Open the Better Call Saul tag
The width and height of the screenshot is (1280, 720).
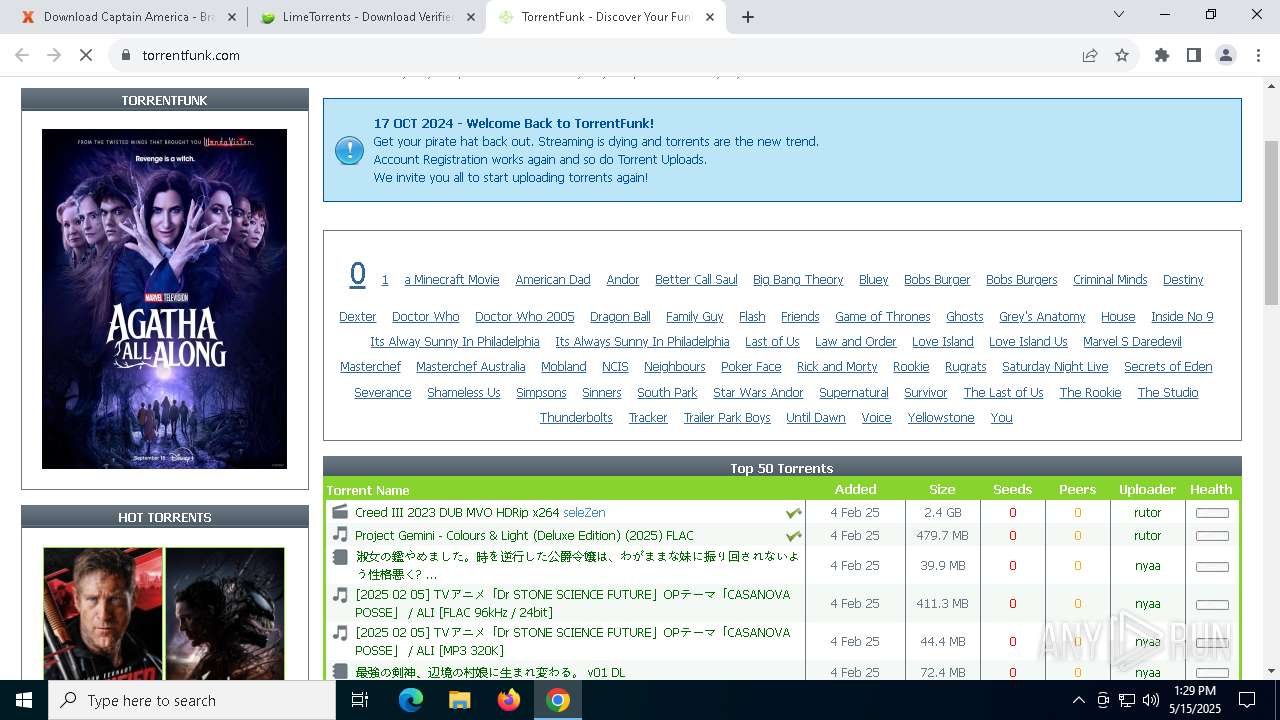(x=696, y=280)
